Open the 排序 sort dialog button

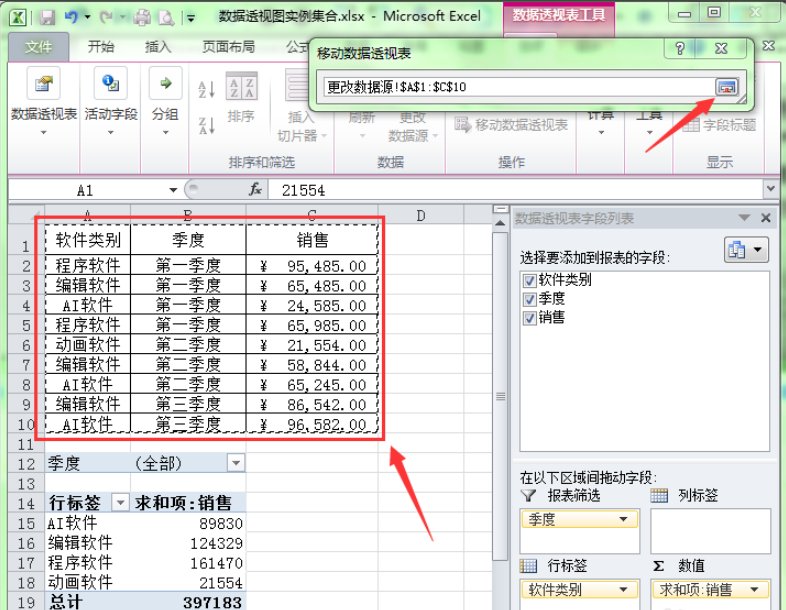pos(241,99)
